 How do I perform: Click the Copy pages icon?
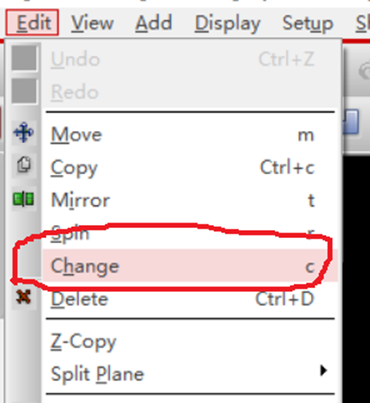pyautogui.click(x=24, y=165)
